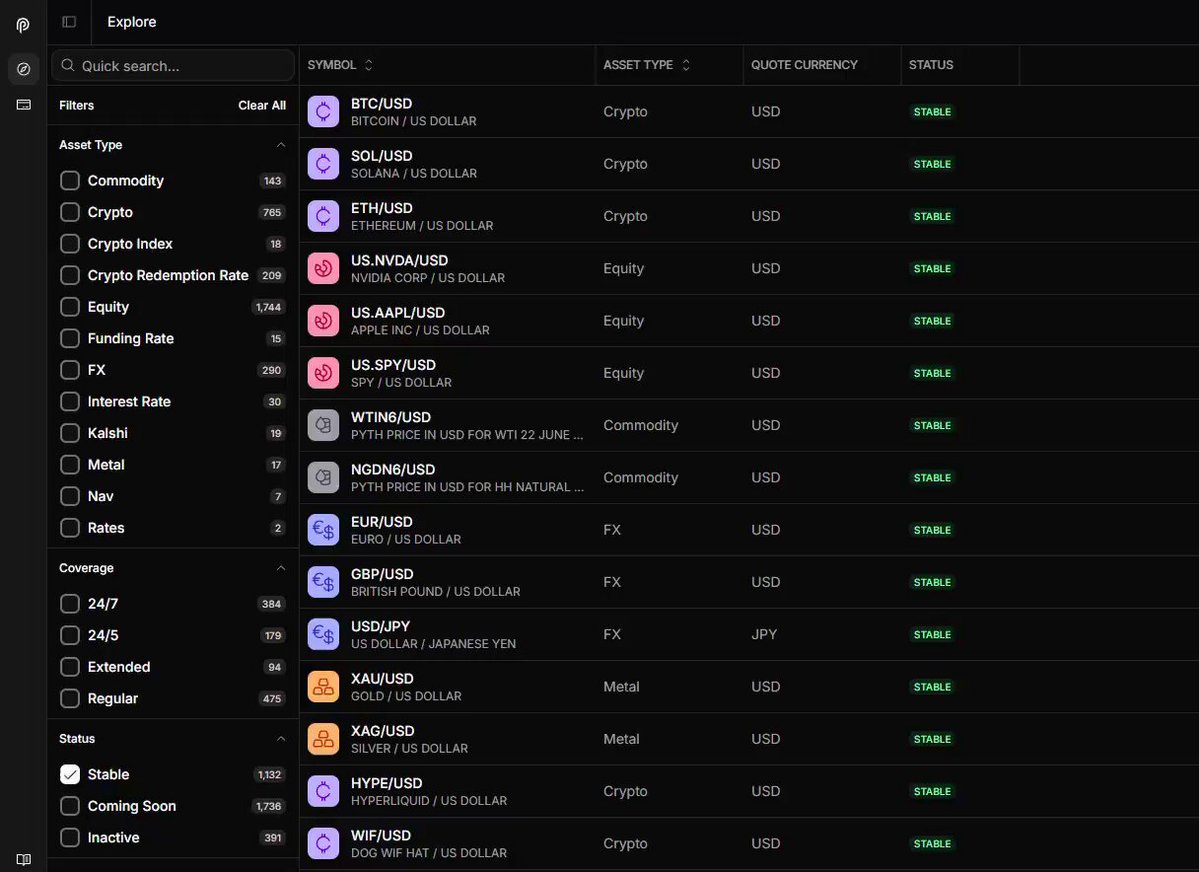
Task: Click the 1,744 count next to Equity
Action: coord(268,307)
